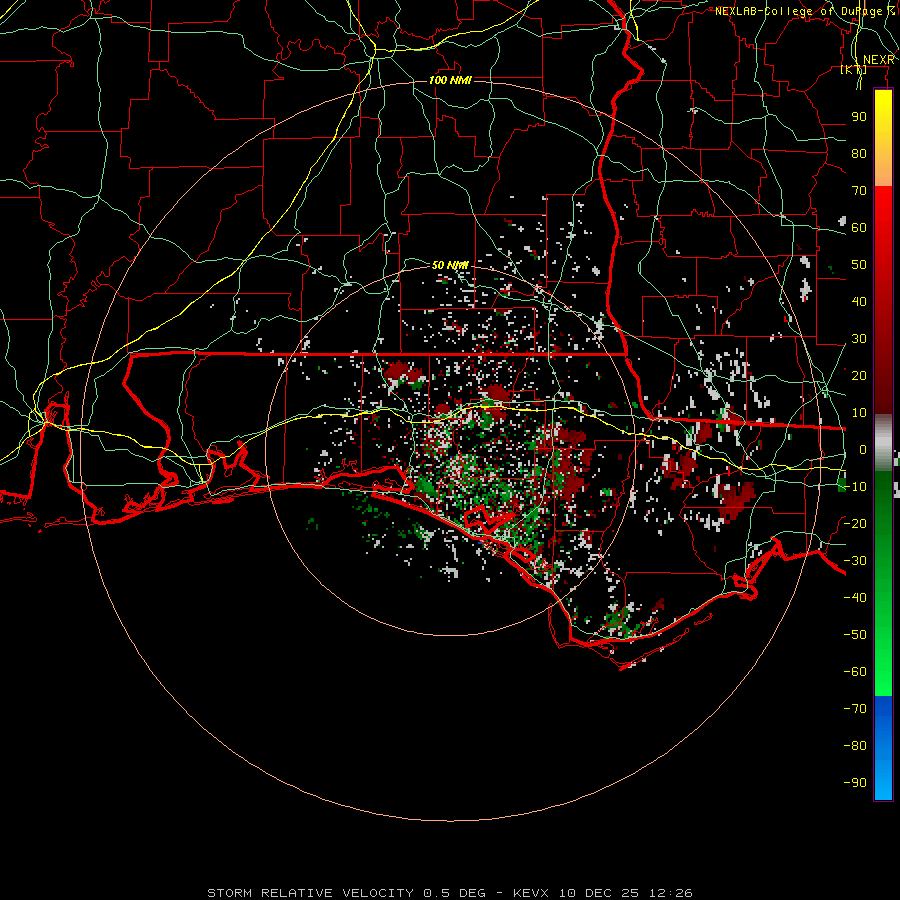Click the blue bottom segment of color bar

click(883, 748)
